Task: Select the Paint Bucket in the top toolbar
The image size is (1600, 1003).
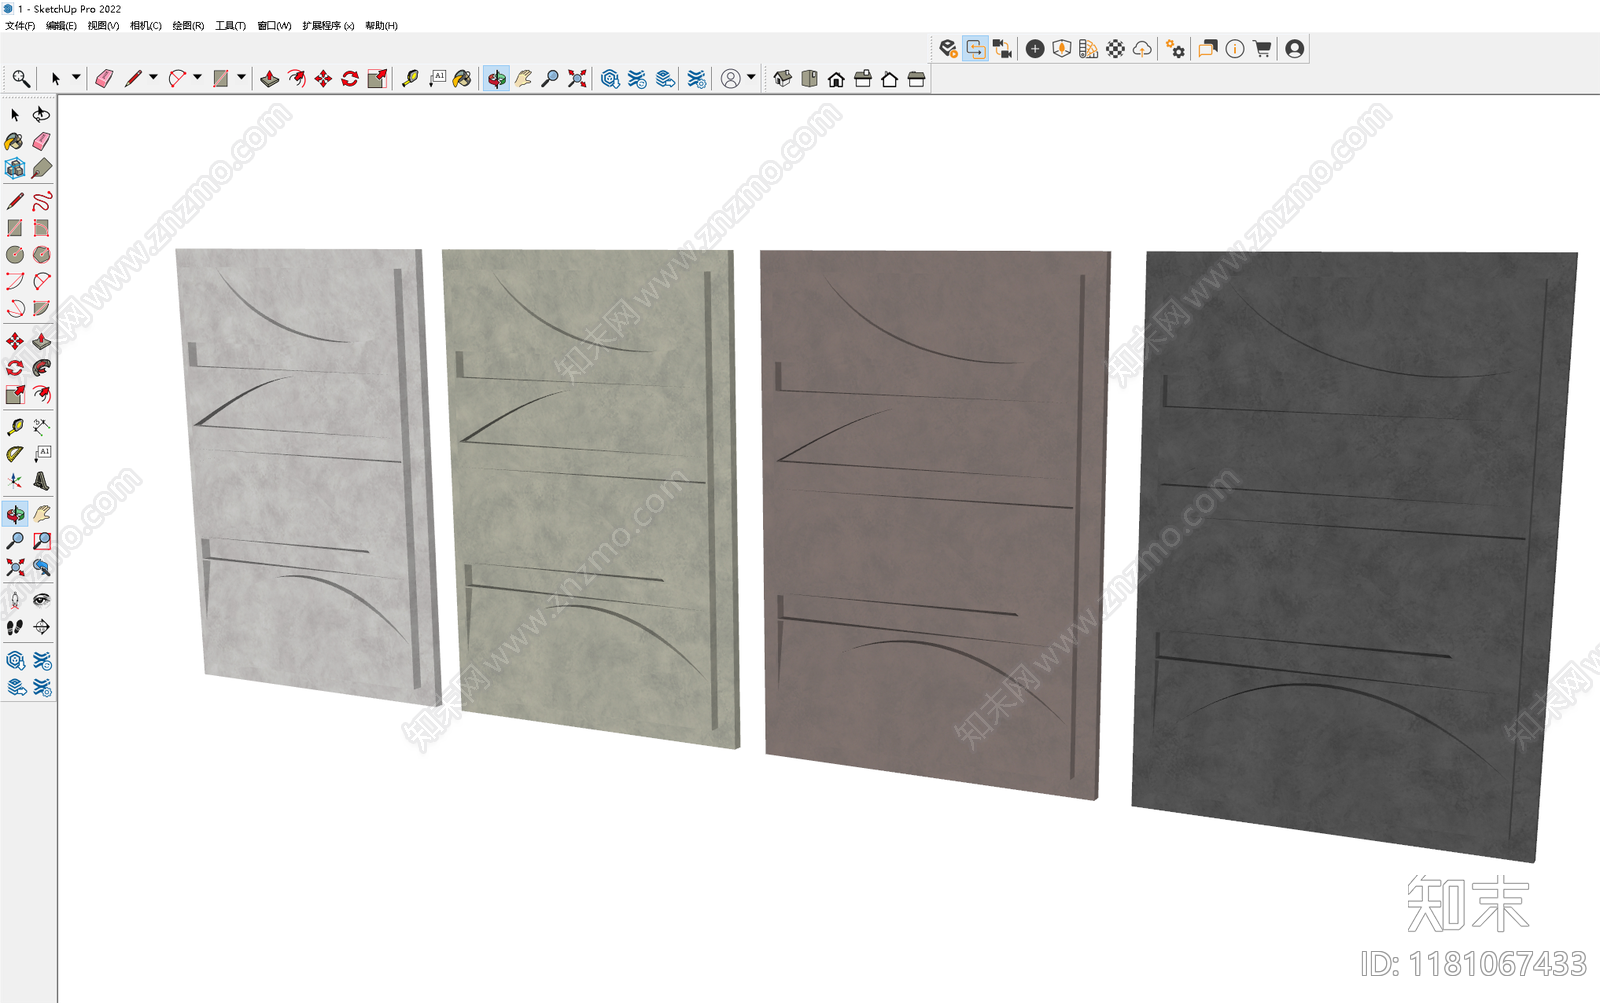Action: point(462,78)
